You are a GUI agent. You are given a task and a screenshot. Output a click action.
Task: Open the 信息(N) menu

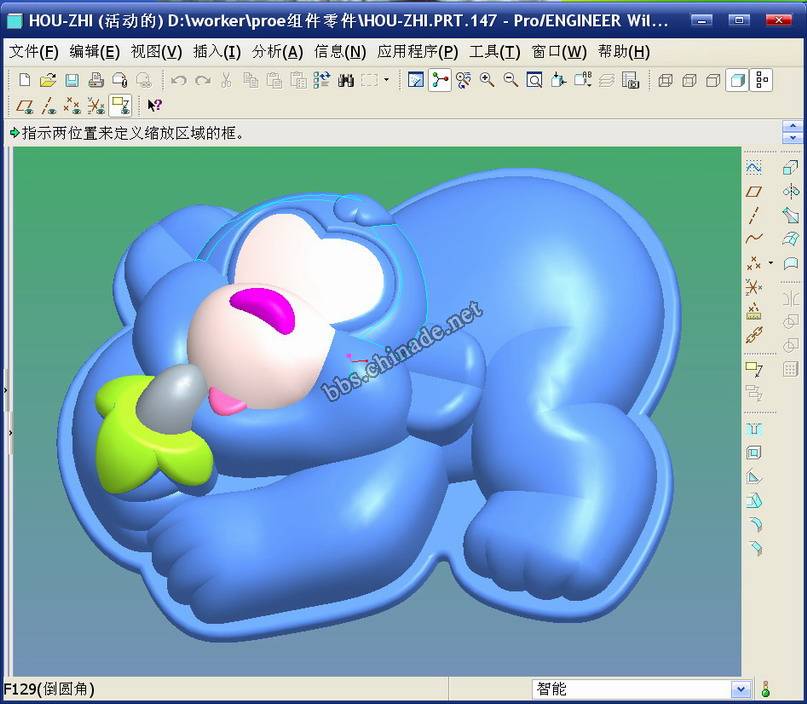pos(340,51)
